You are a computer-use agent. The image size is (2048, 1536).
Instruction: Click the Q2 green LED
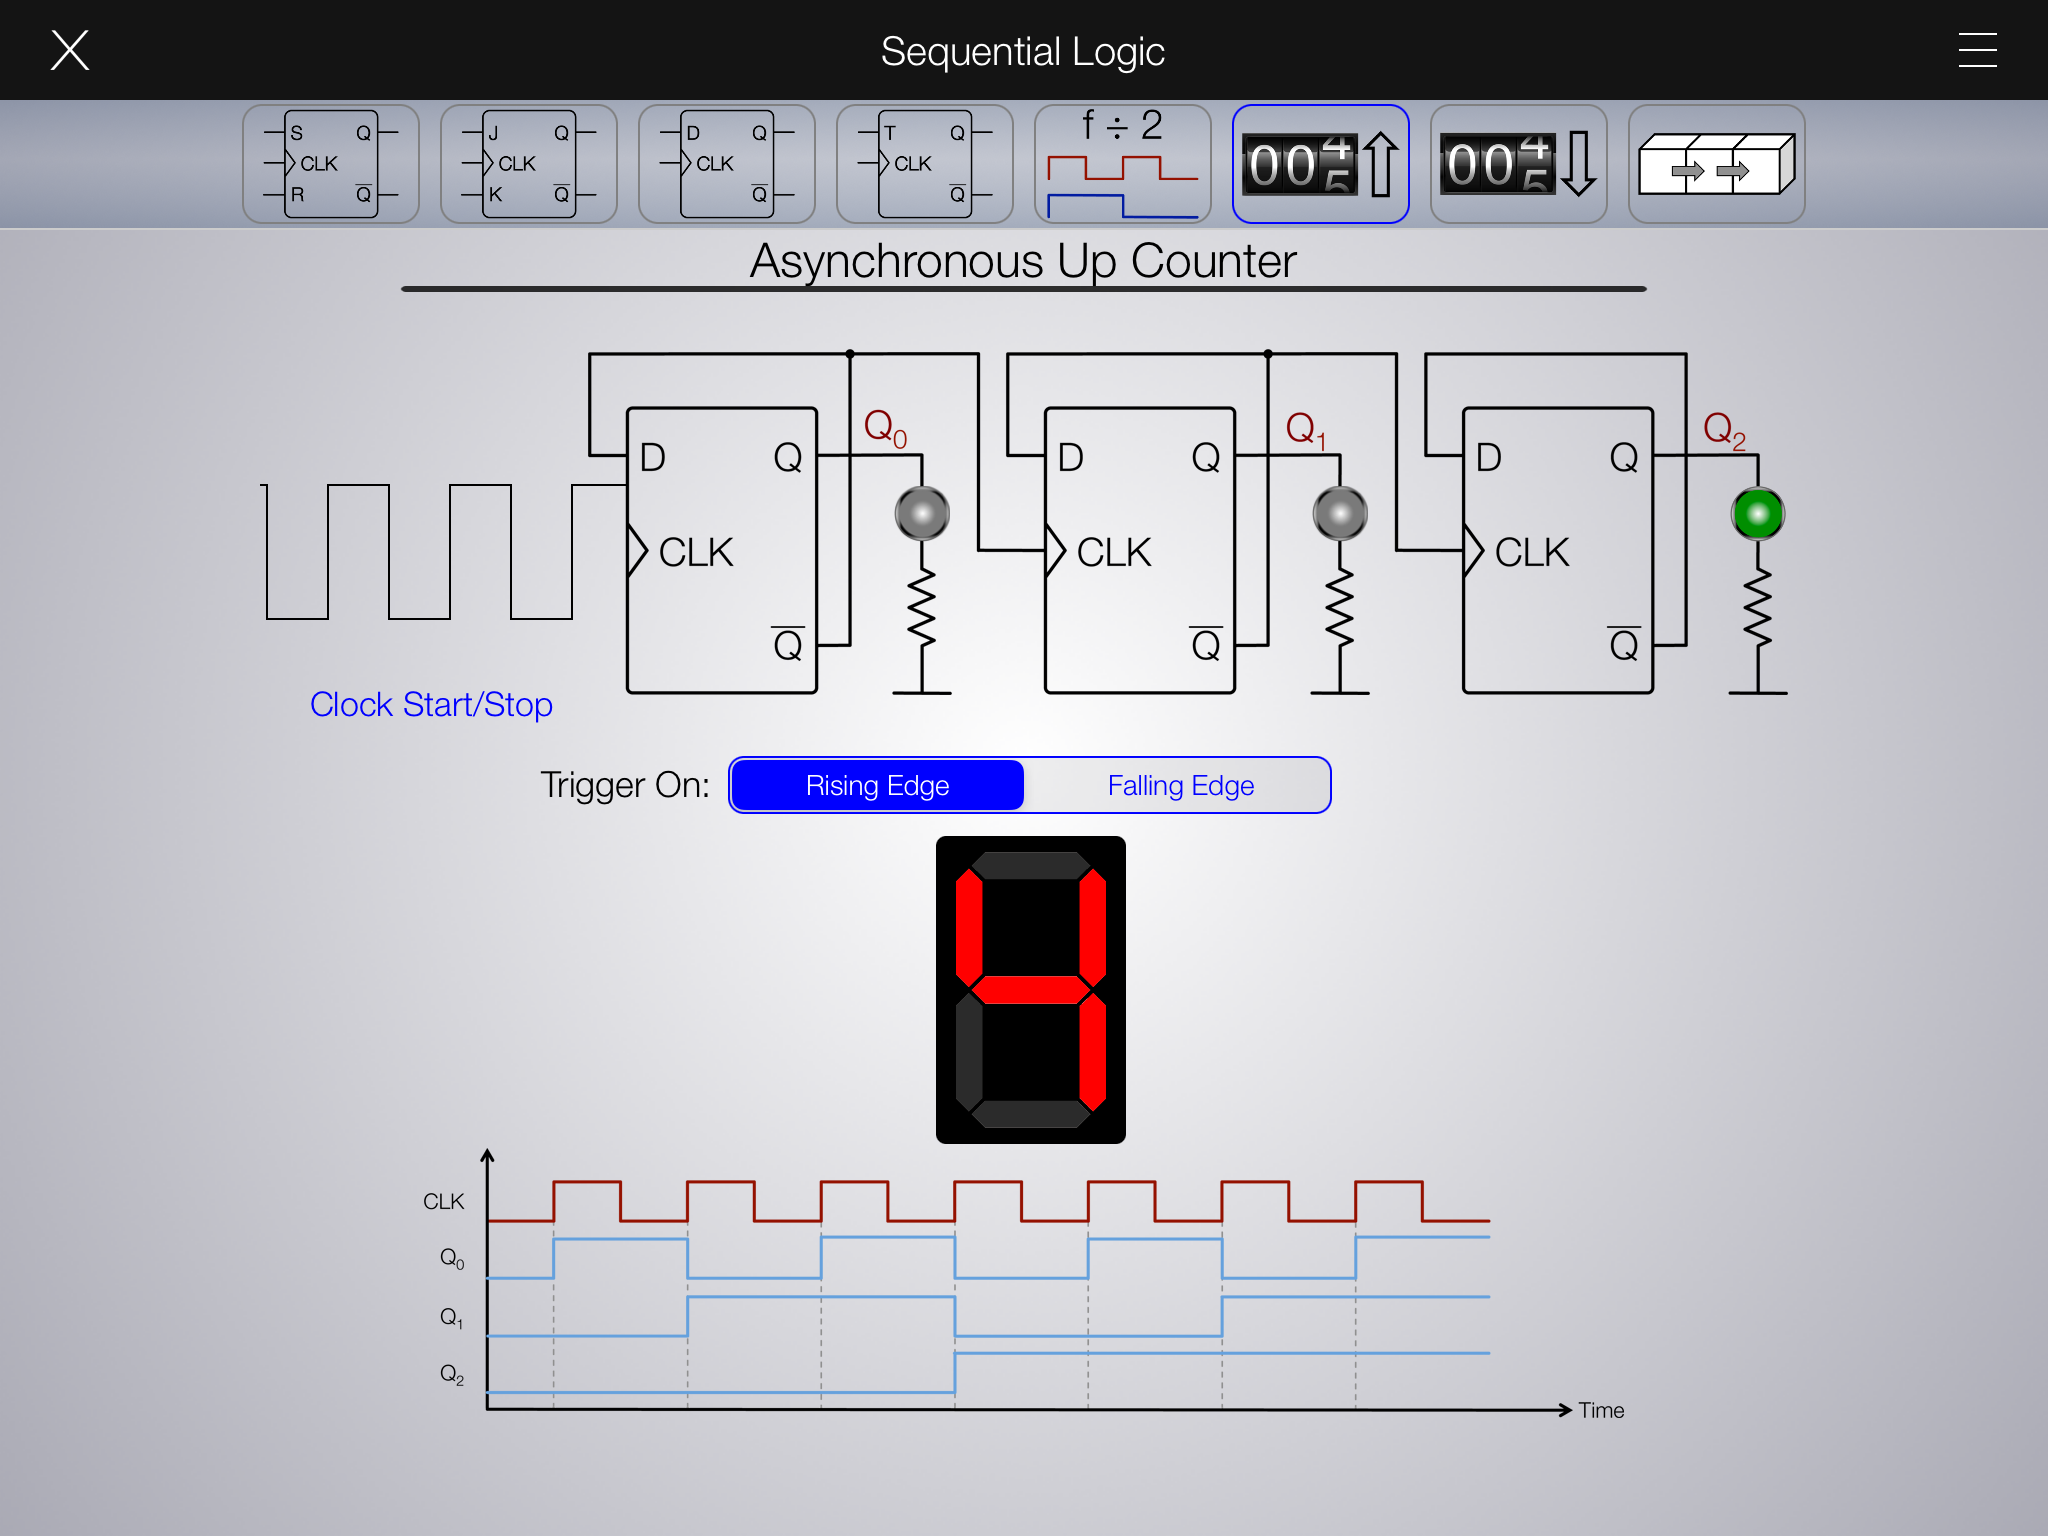pyautogui.click(x=1758, y=514)
